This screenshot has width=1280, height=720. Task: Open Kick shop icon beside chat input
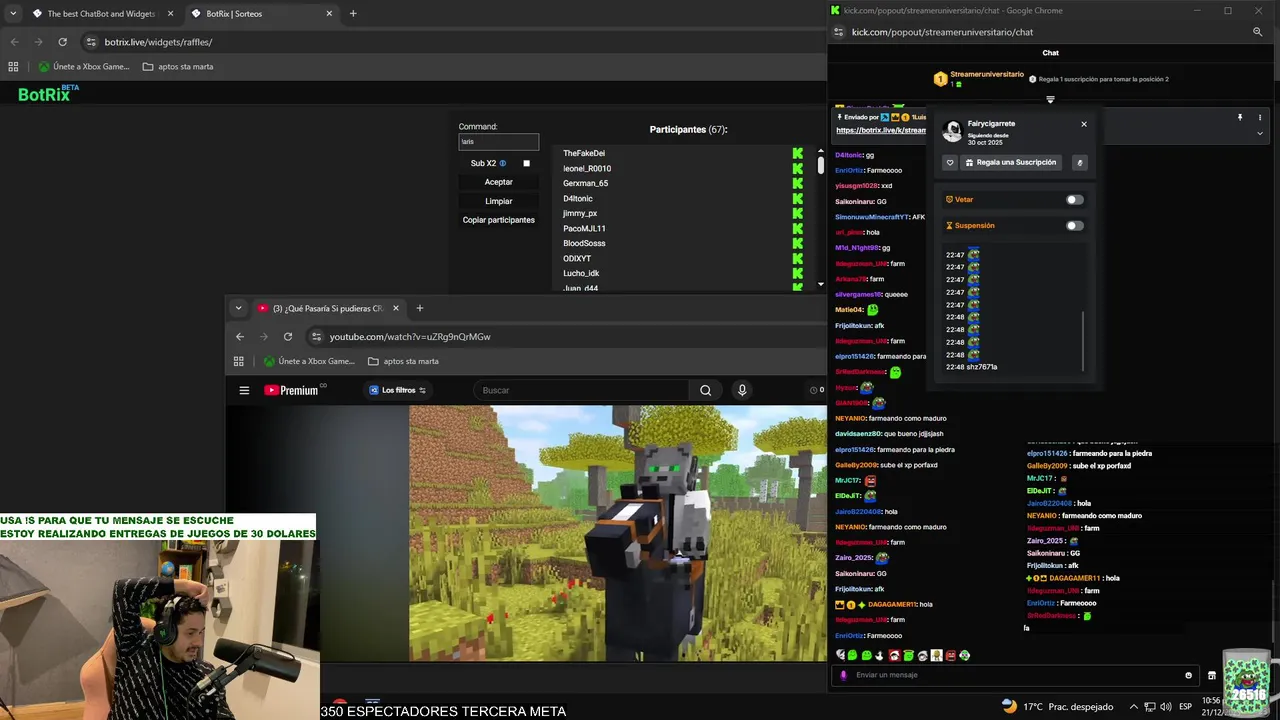[x=1212, y=675]
